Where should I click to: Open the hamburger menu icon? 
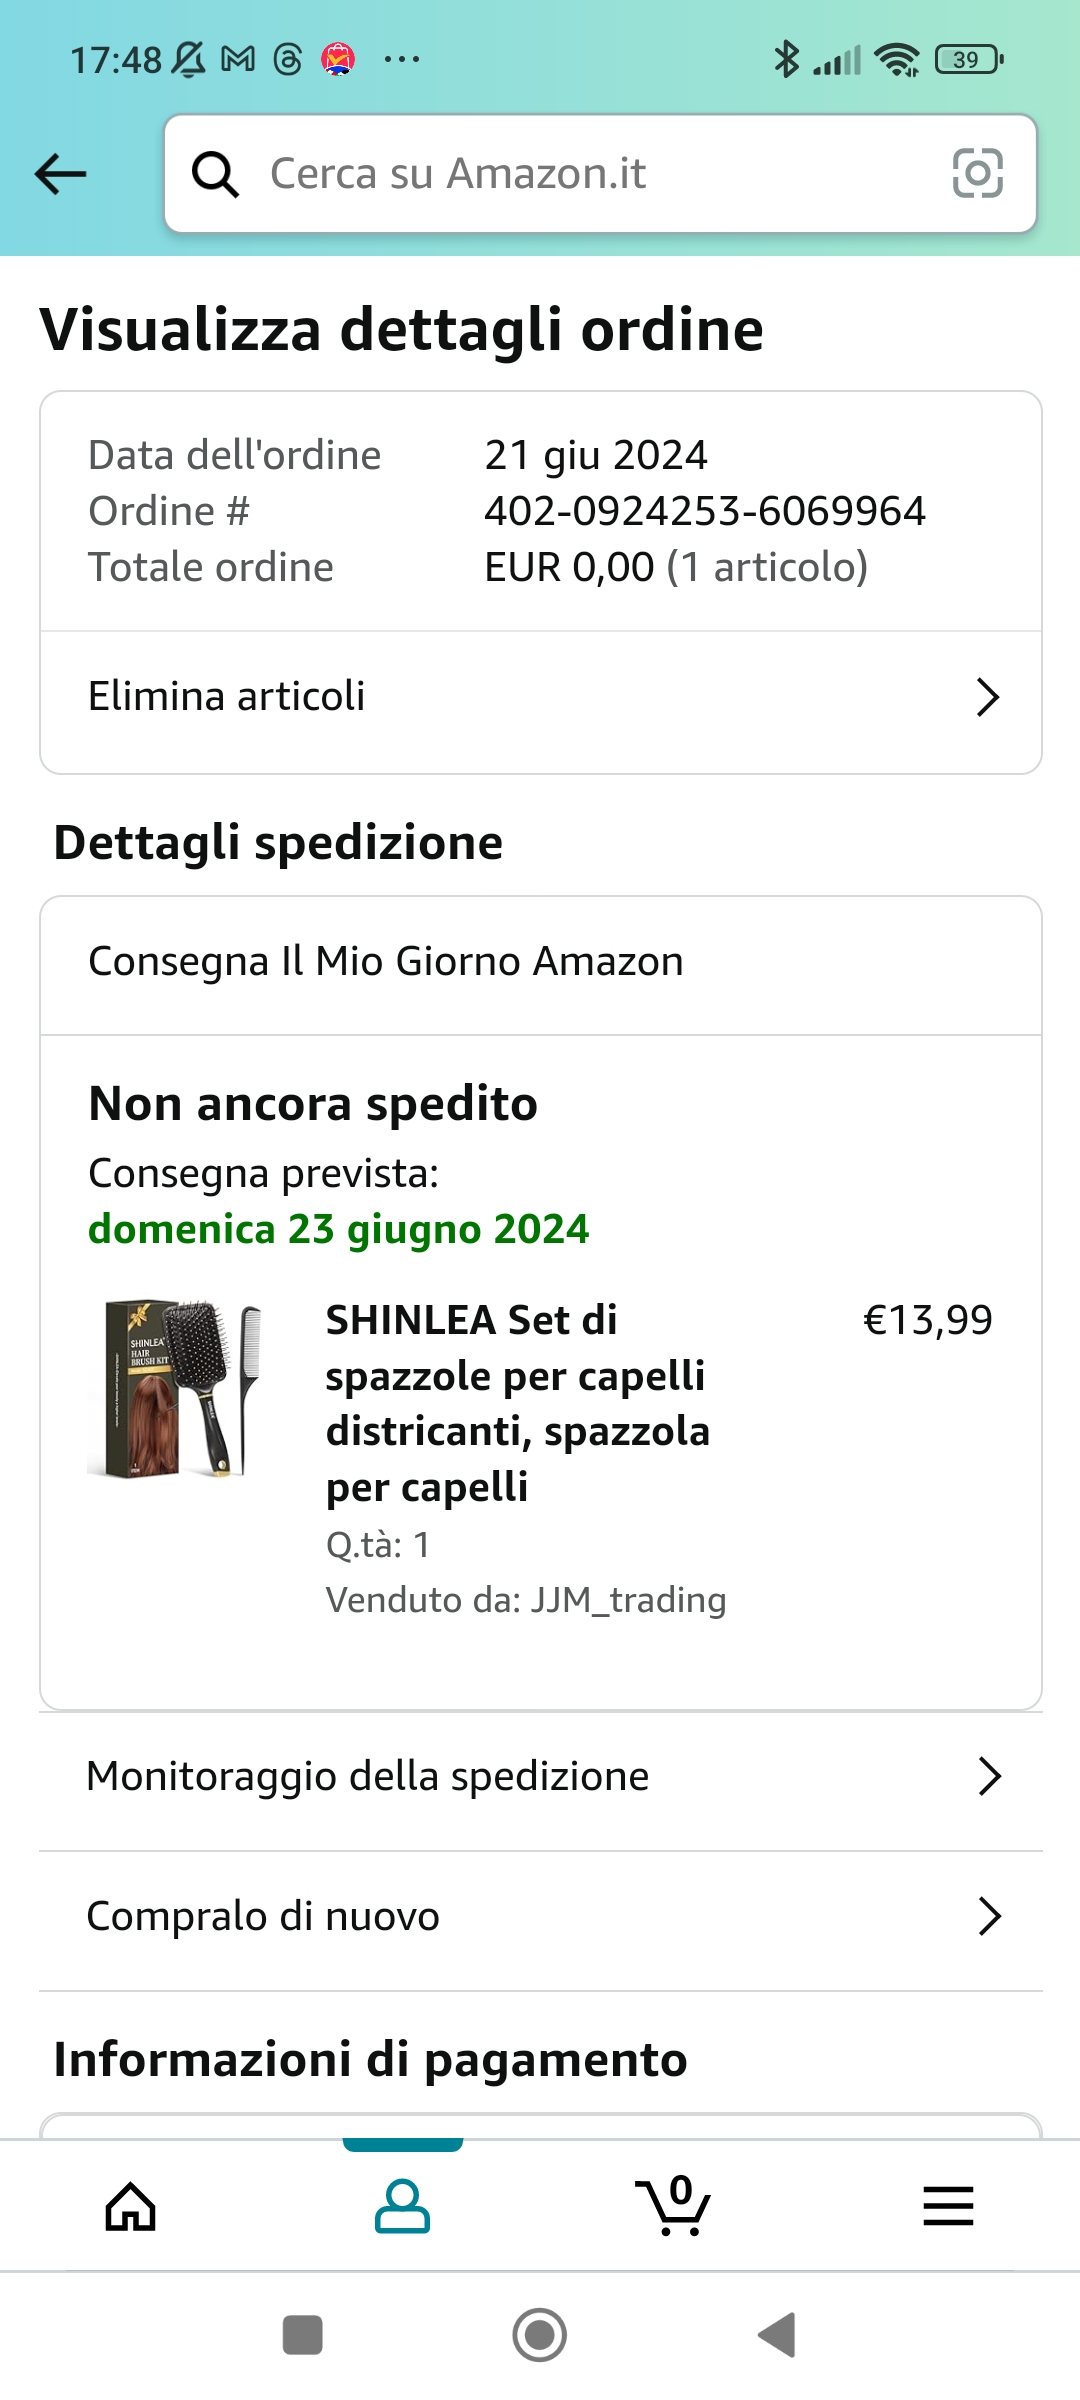tap(948, 2206)
